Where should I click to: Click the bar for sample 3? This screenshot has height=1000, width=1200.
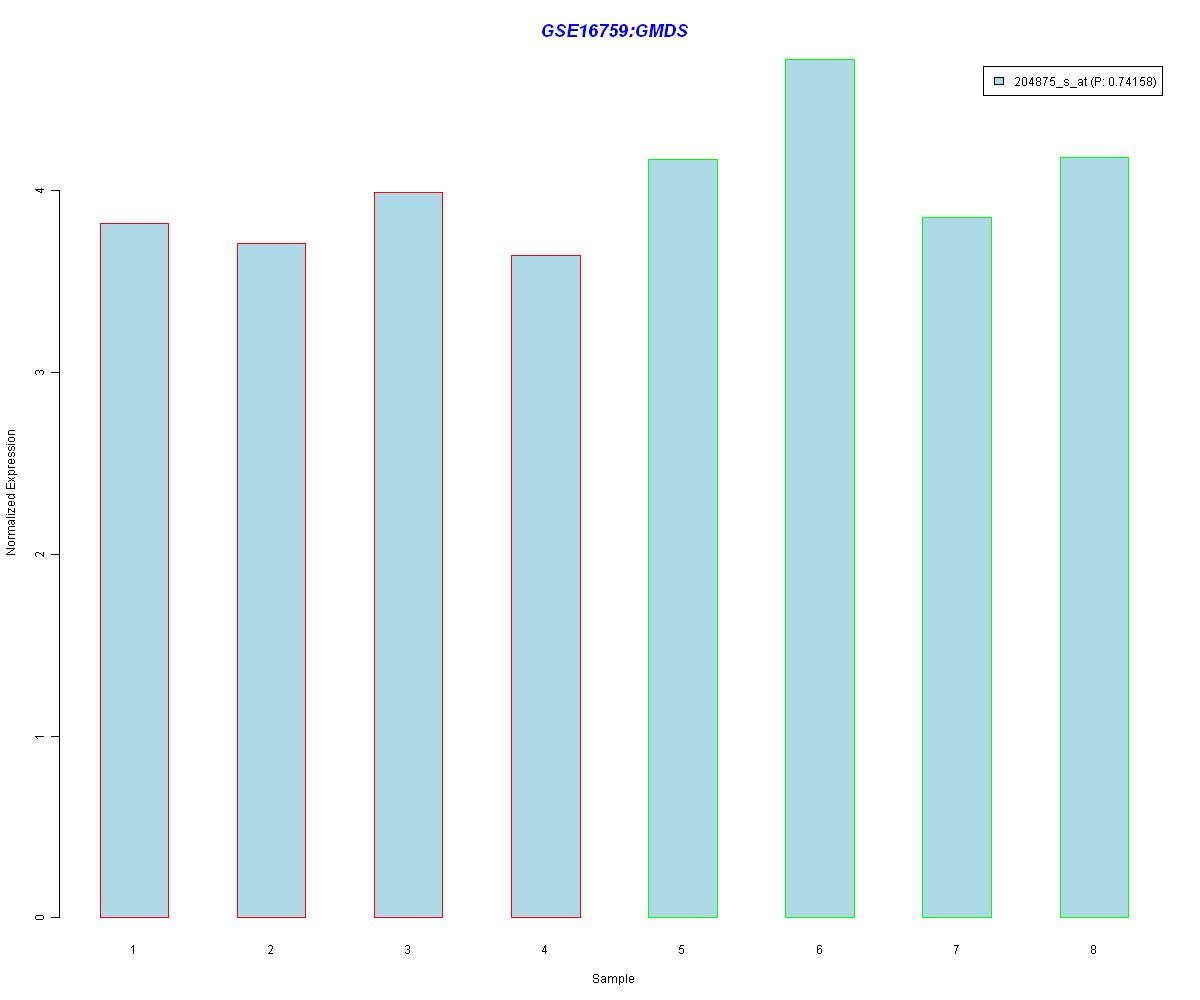pos(408,555)
